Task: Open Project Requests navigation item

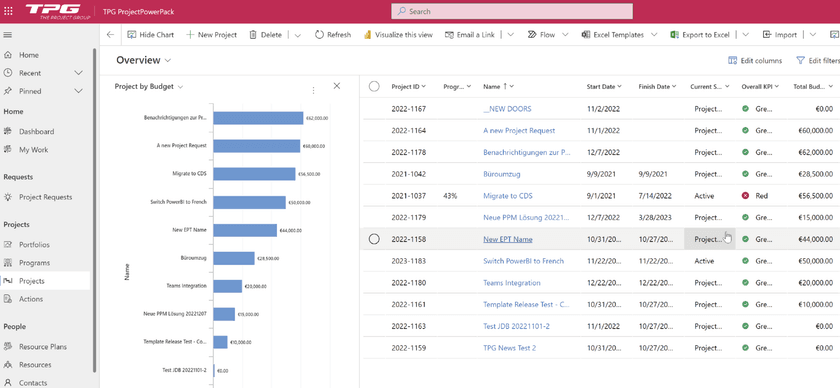Action: [46, 197]
